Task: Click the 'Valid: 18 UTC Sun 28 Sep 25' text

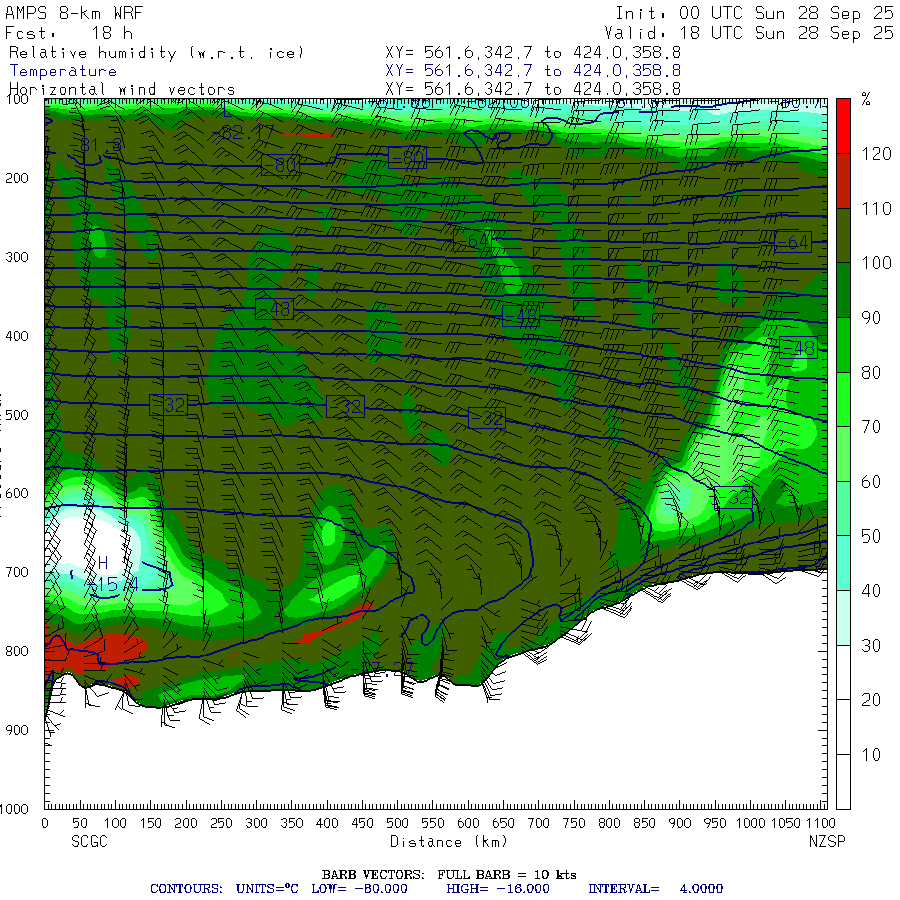Action: point(748,33)
